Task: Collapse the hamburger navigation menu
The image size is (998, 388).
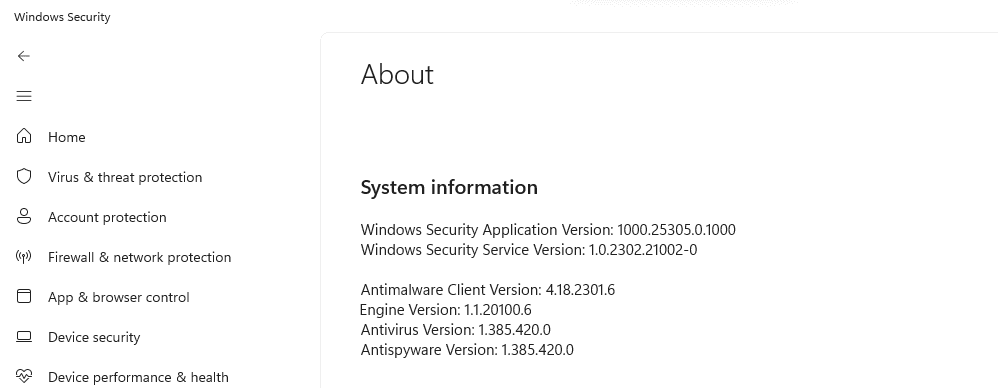Action: coord(24,96)
